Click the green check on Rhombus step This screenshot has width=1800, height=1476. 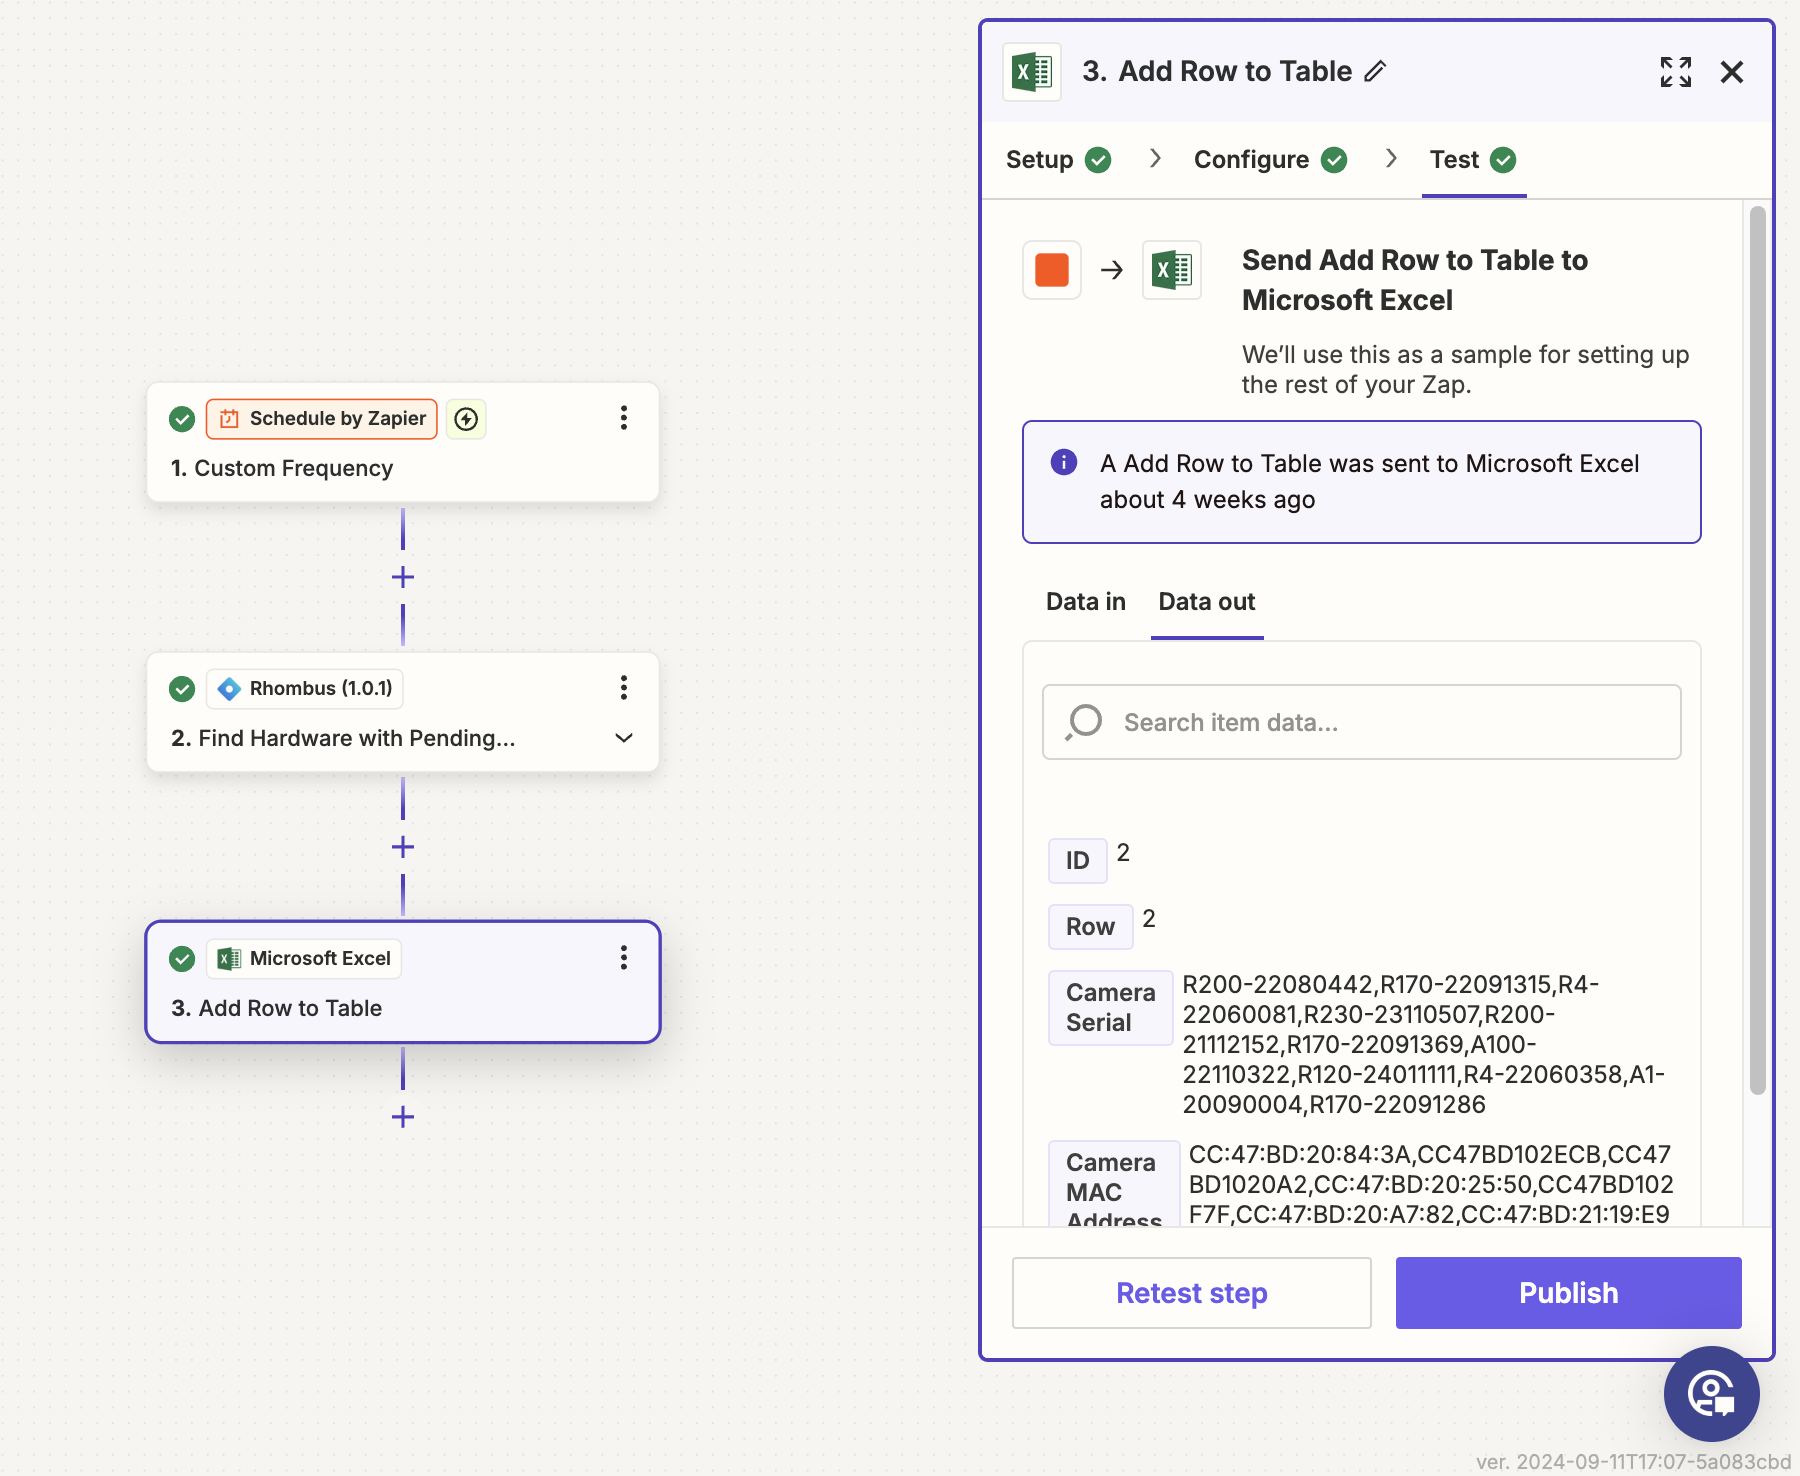[x=182, y=689]
